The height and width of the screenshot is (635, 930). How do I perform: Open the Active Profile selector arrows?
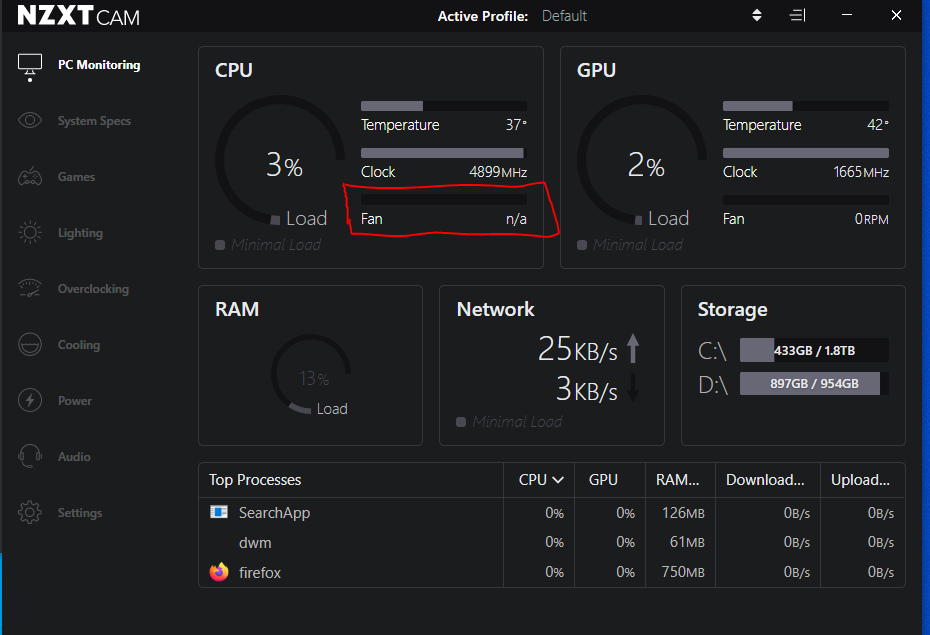[x=757, y=15]
